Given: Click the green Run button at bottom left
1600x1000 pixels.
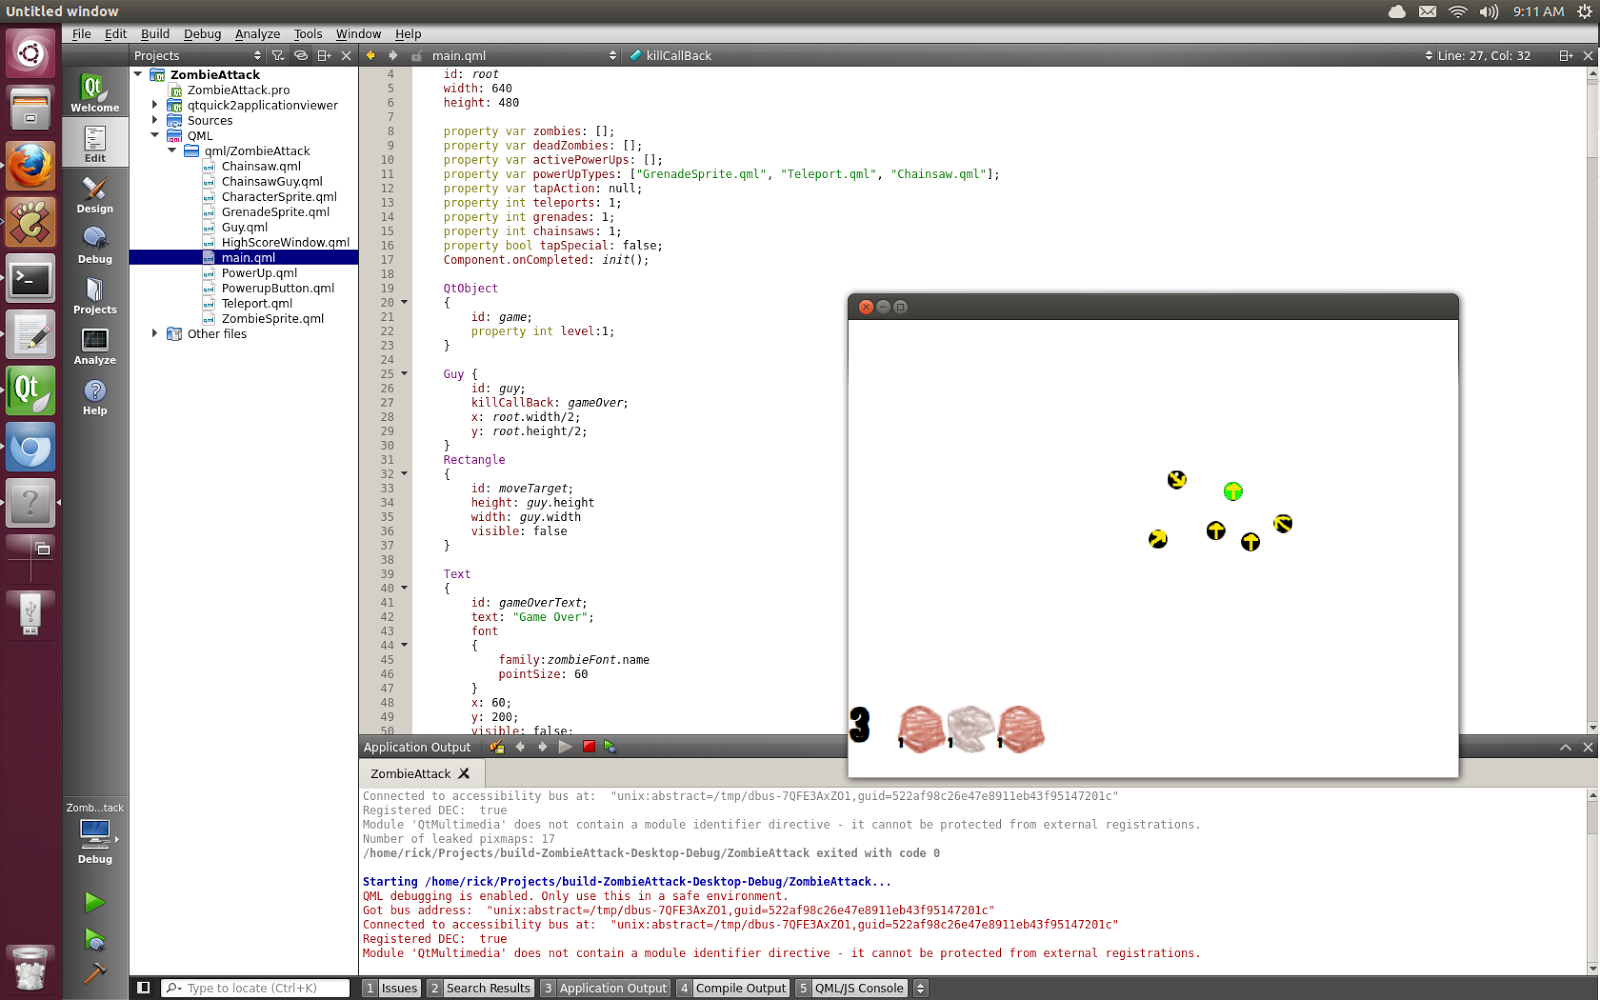Looking at the screenshot, I should tap(95, 902).
